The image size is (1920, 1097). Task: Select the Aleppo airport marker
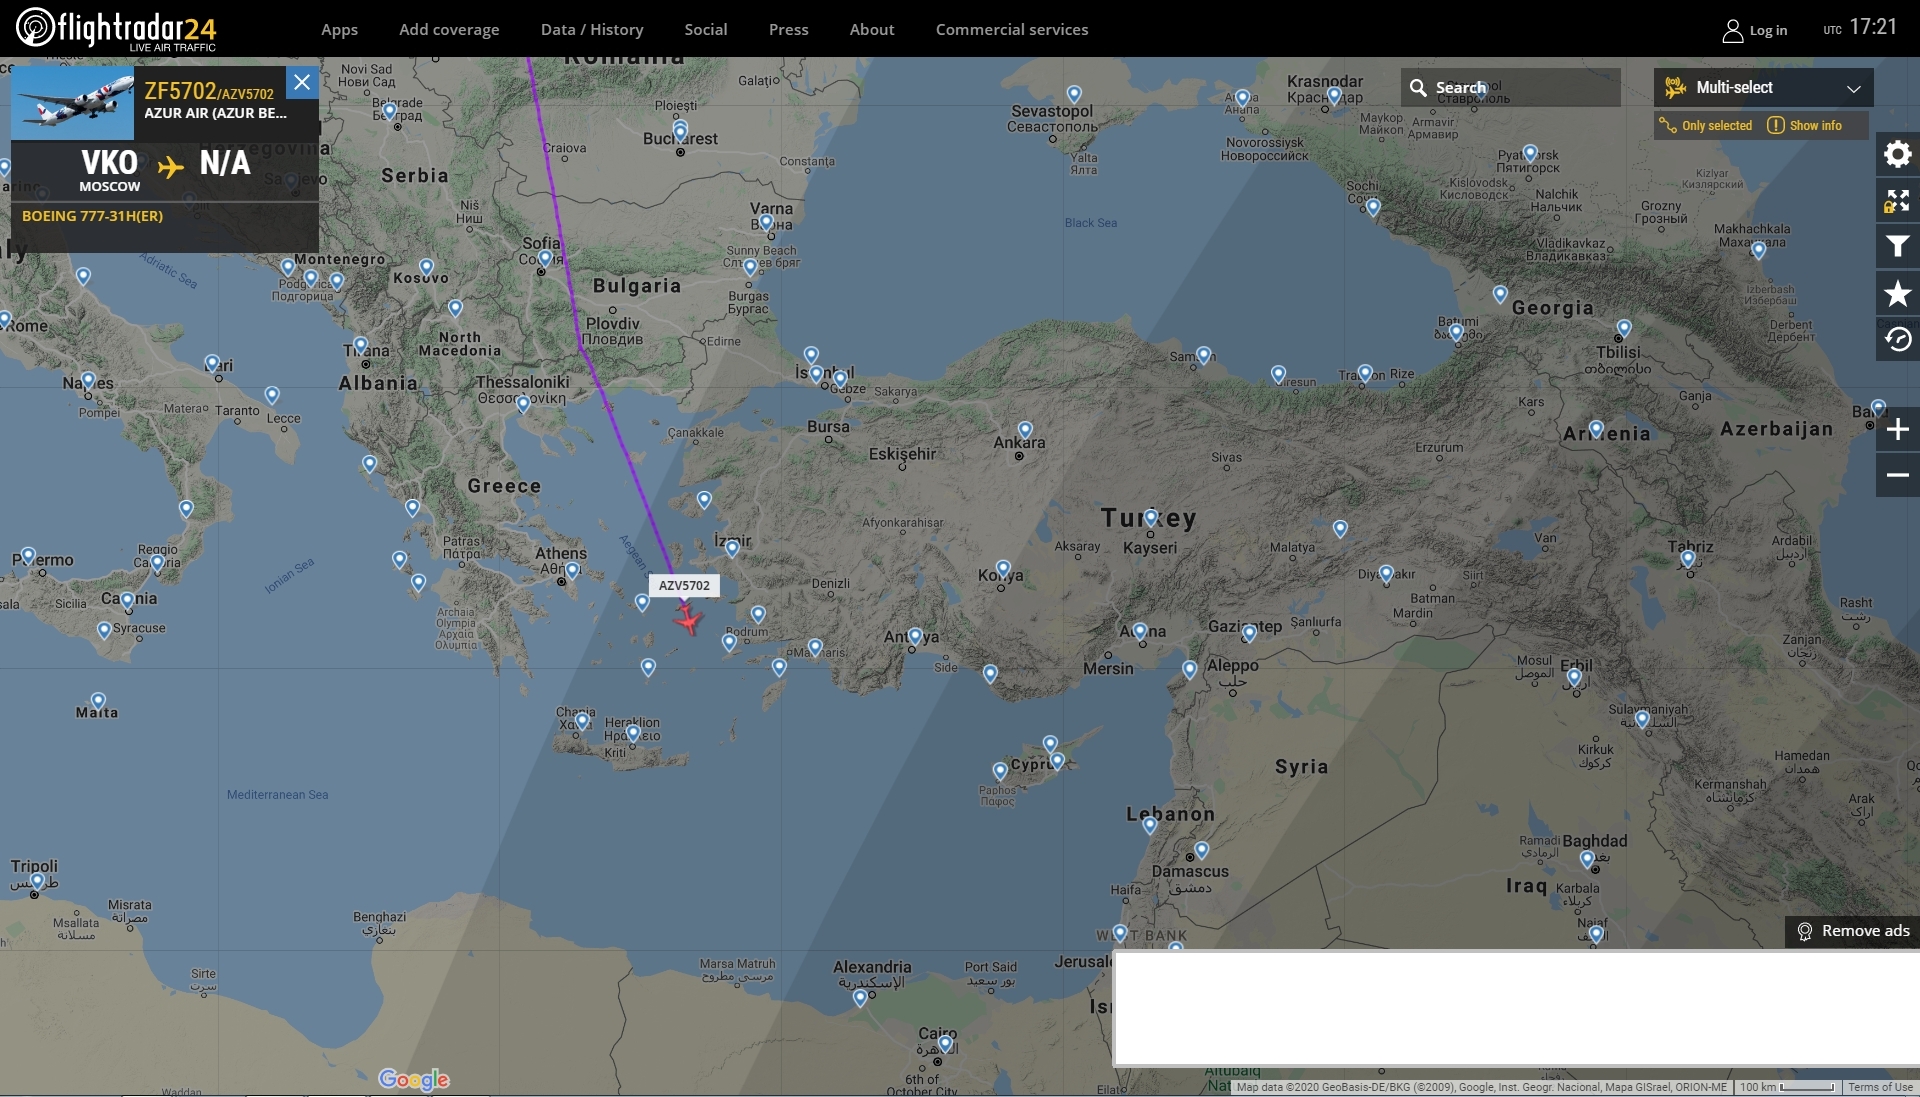(x=1189, y=670)
